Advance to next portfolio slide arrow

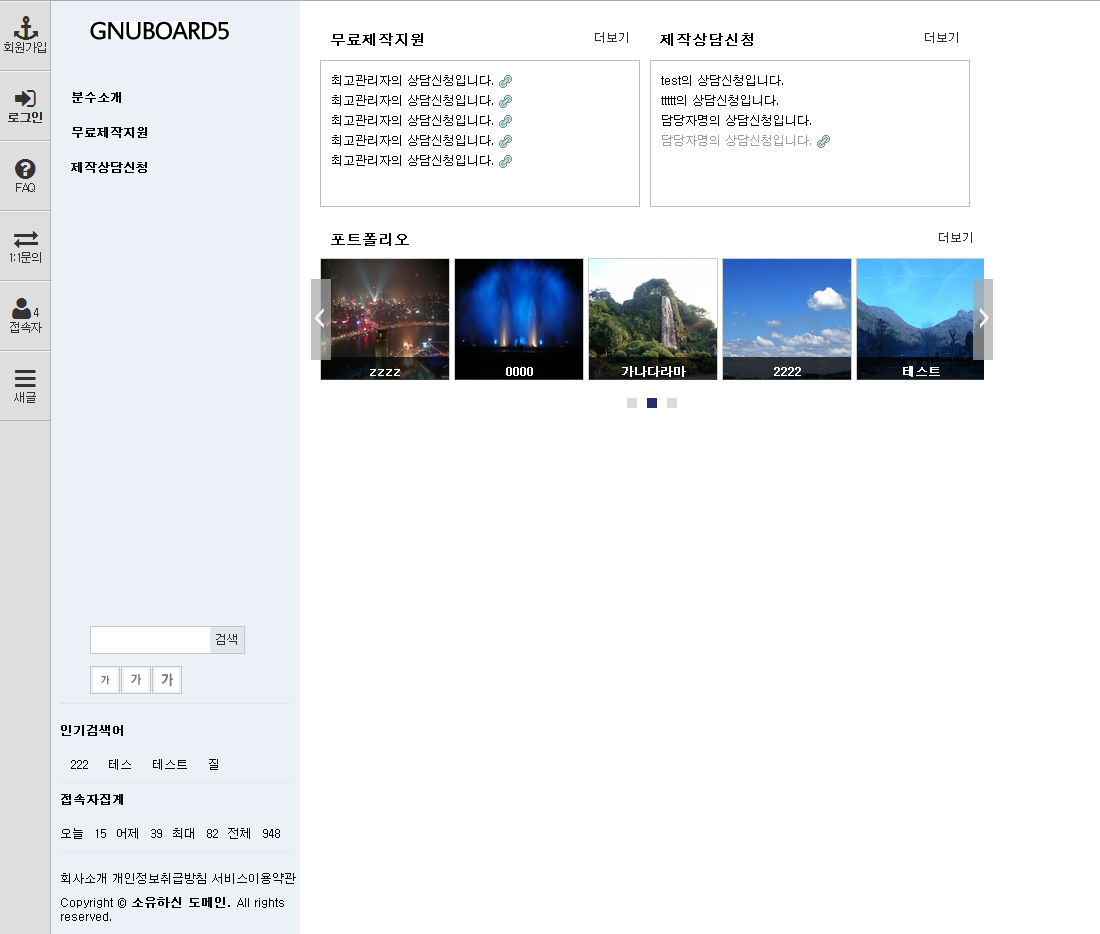click(983, 319)
